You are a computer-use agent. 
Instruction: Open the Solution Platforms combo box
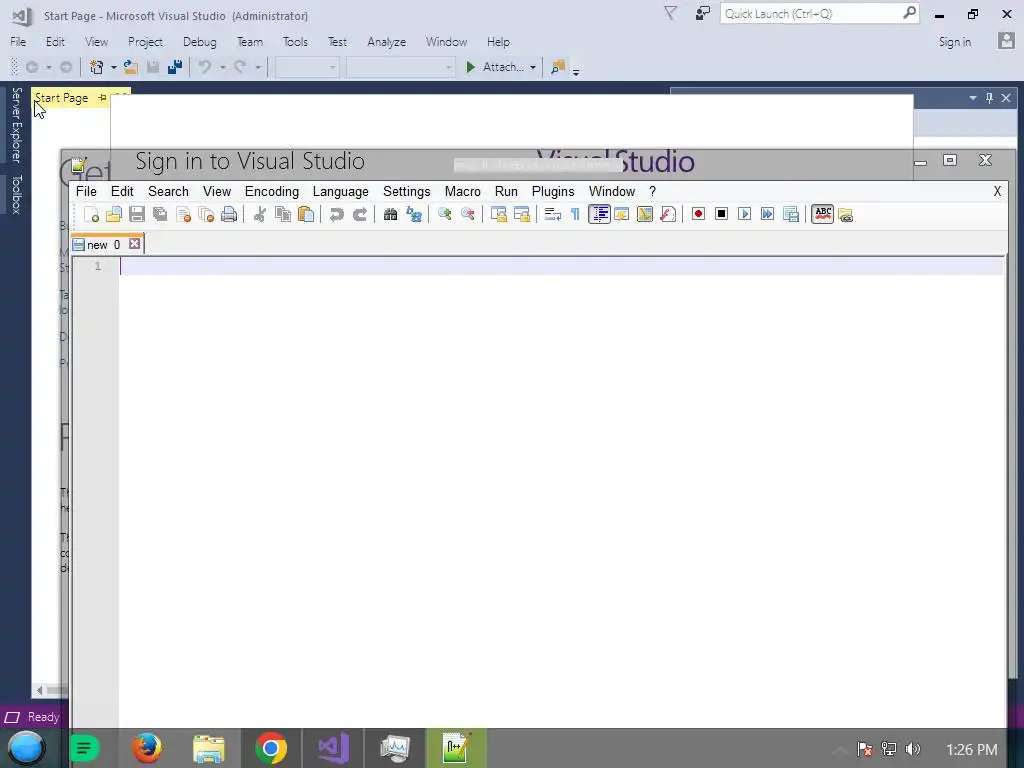point(400,67)
